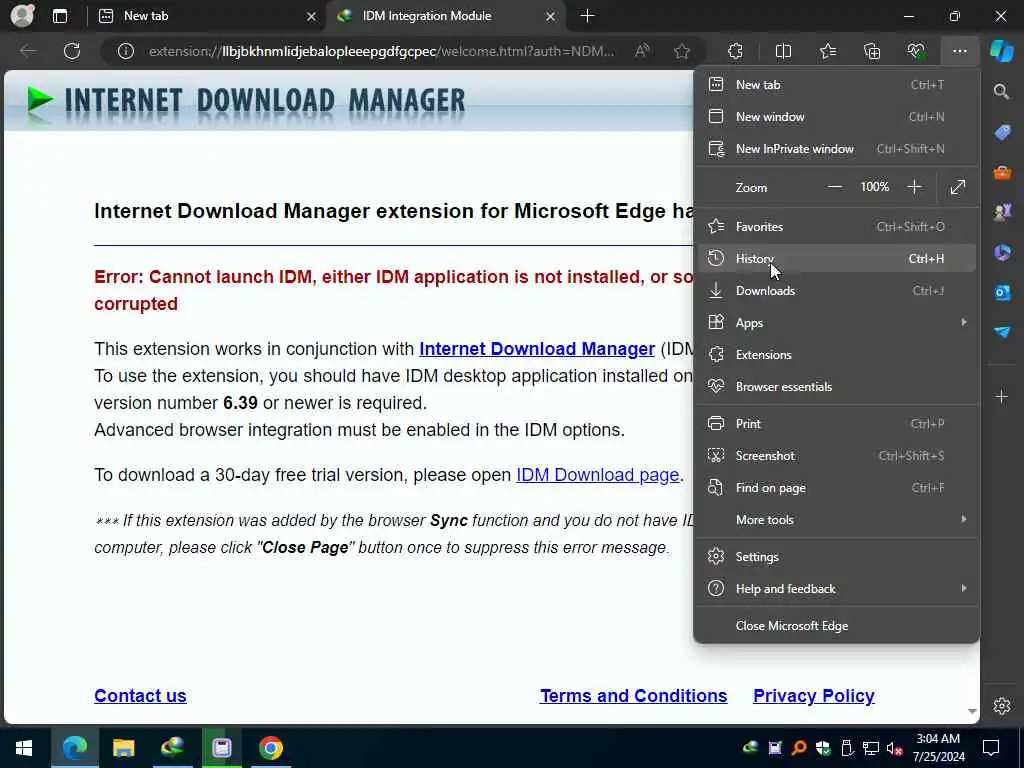Enter full screen zoom icon in menu
The width and height of the screenshot is (1024, 768).
pos(957,187)
